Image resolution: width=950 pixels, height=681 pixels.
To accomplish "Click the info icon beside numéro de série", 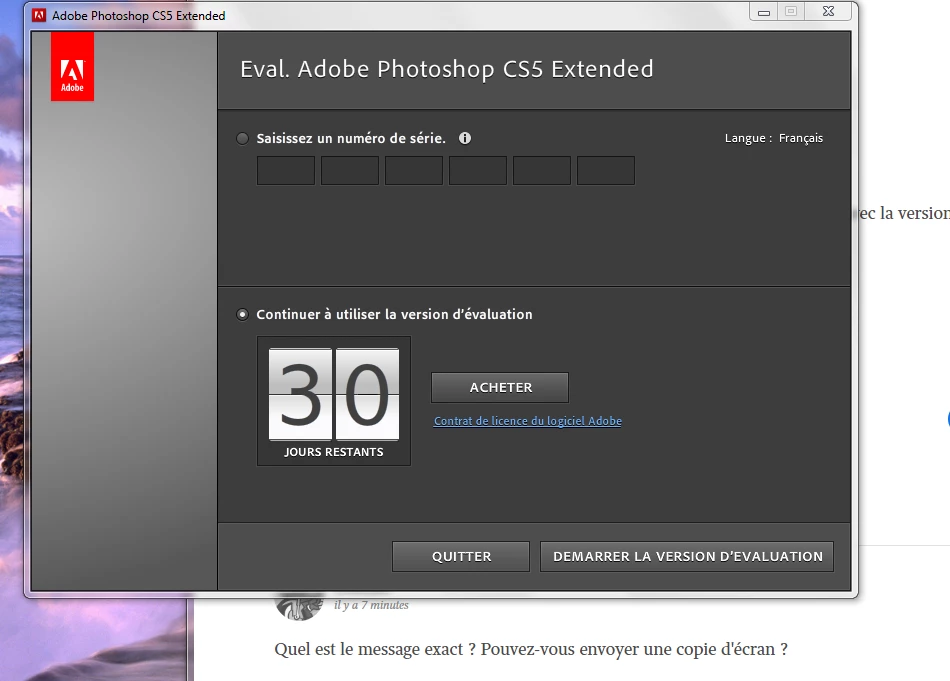I will (x=465, y=138).
